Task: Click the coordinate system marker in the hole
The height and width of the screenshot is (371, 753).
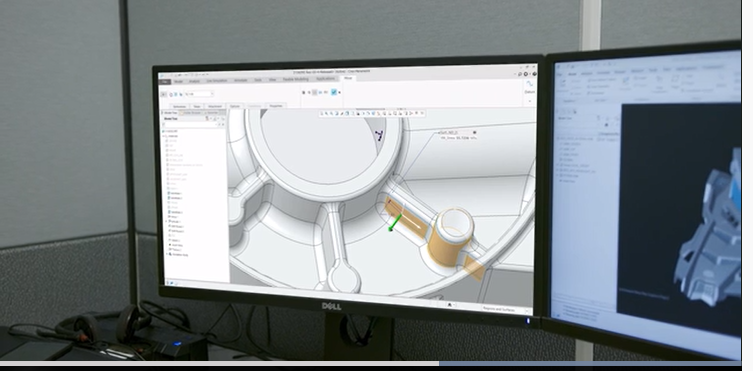Action: 380,136
